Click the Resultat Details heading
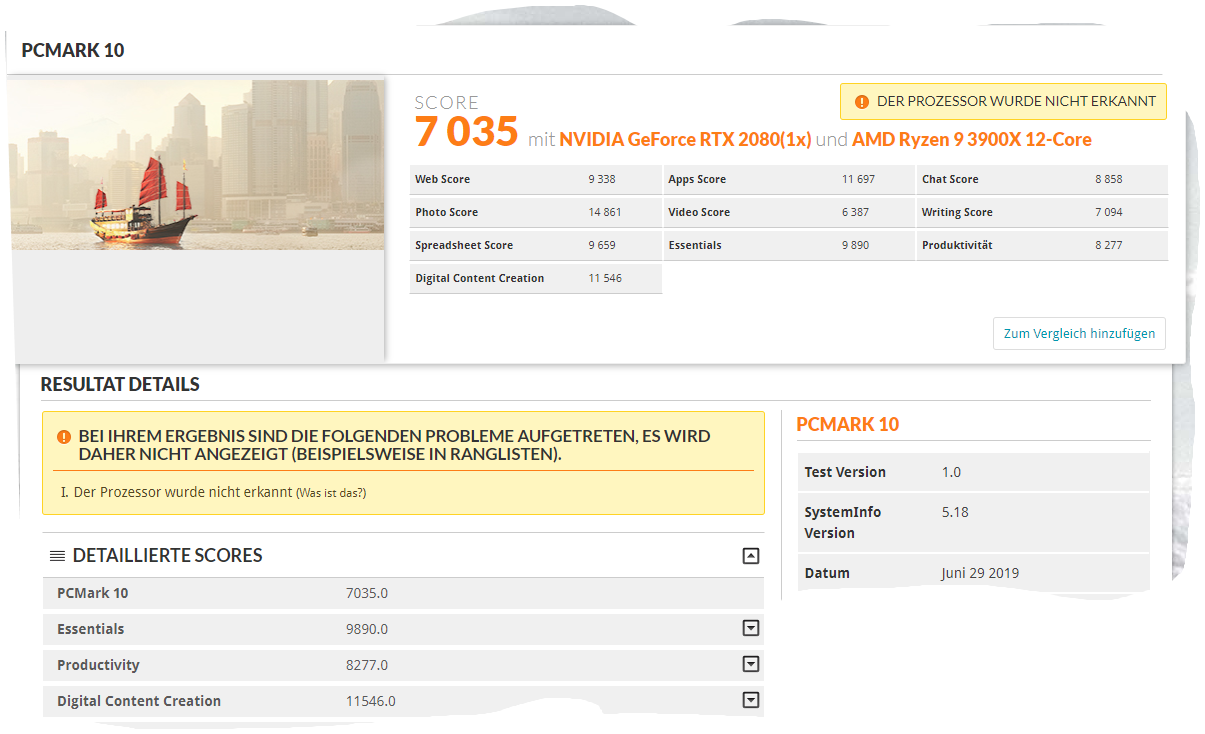The height and width of the screenshot is (734, 1205). click(120, 384)
